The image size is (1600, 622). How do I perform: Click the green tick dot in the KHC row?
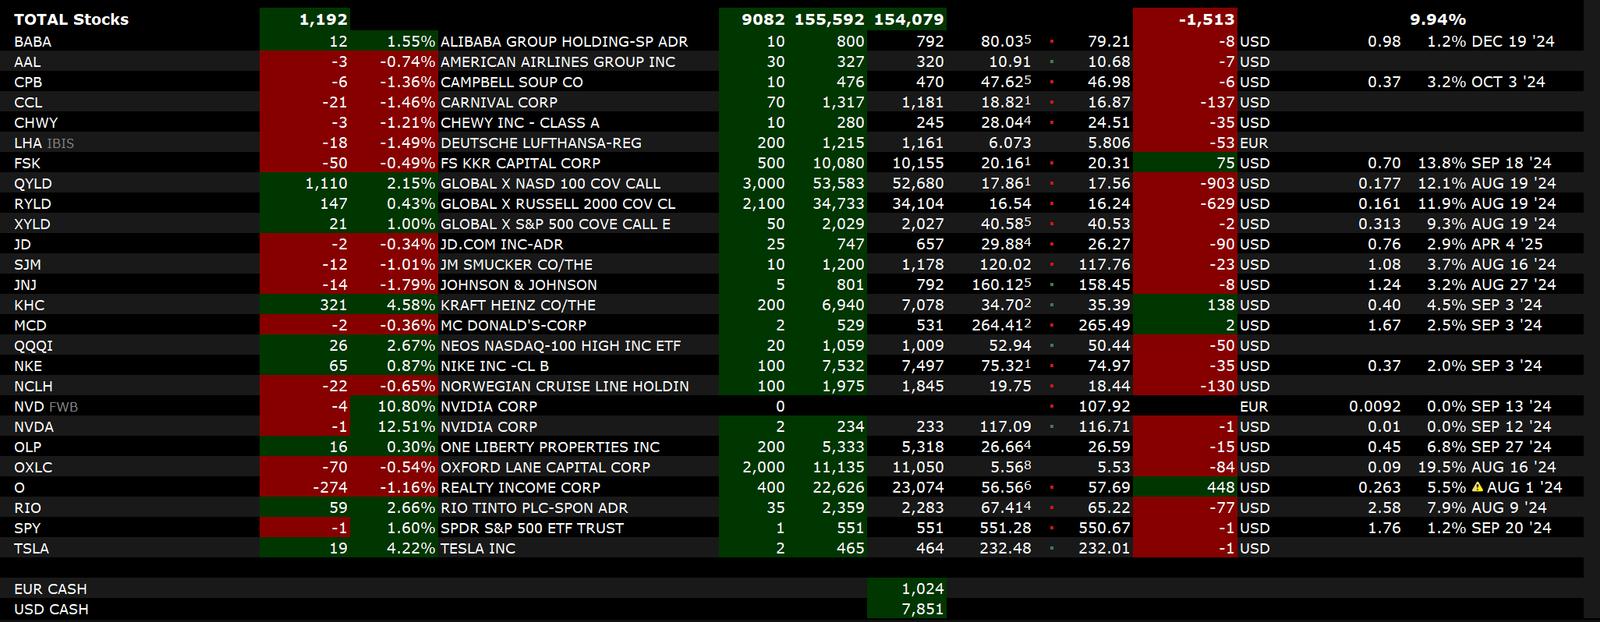tap(1052, 305)
